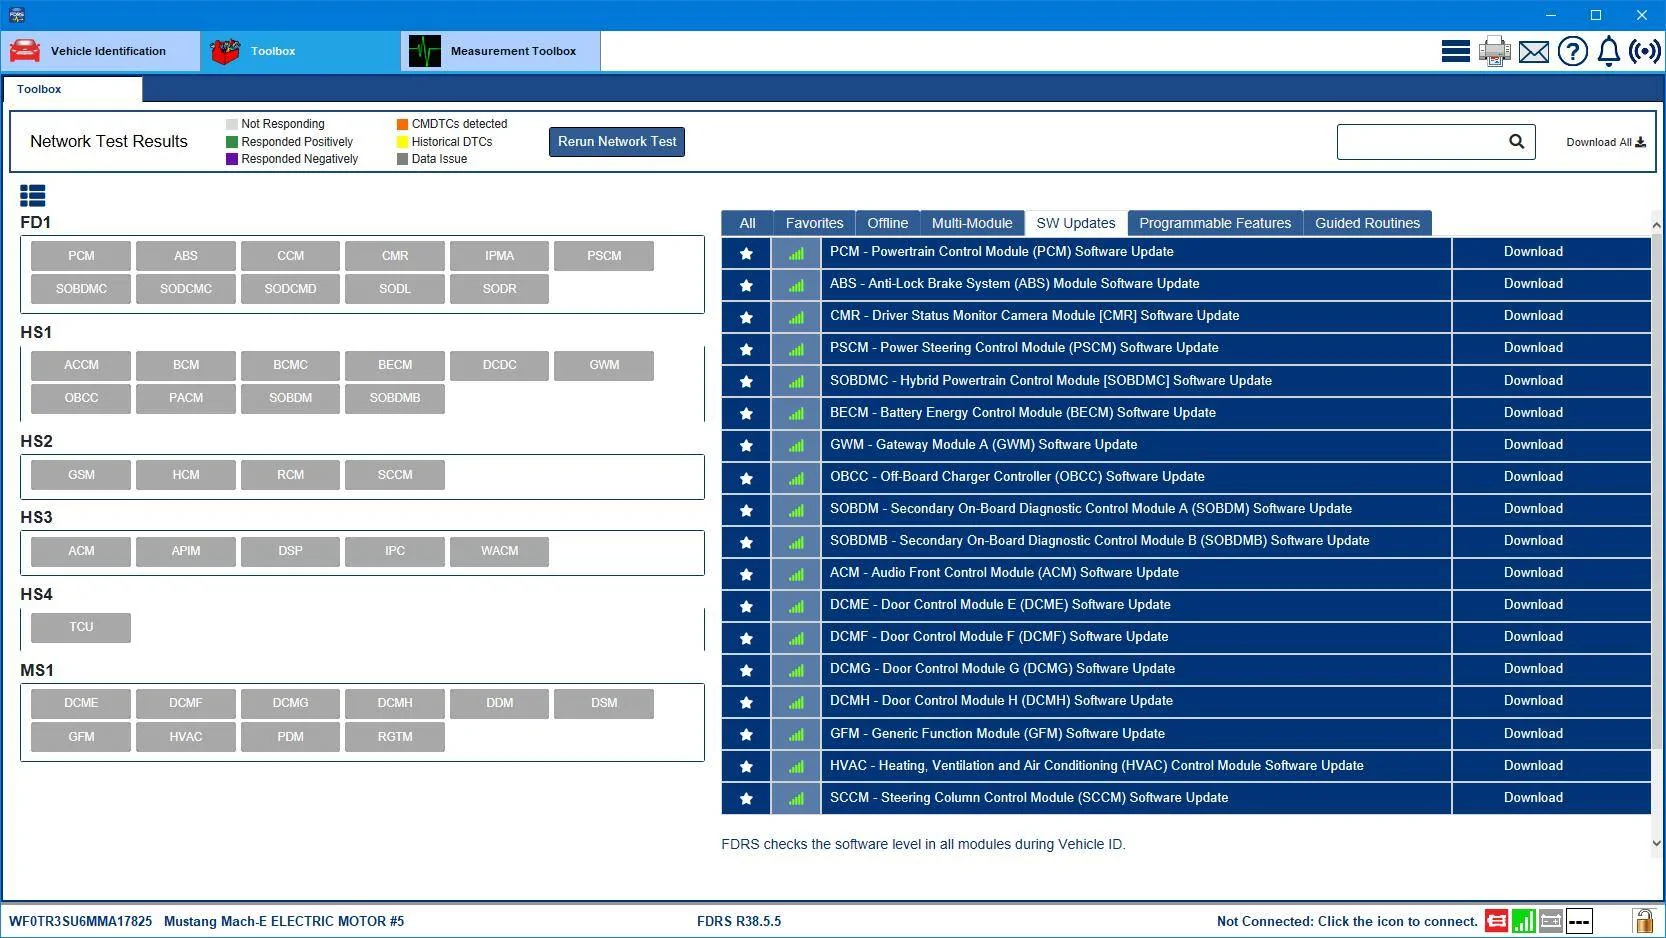Screen dimensions: 1666x938
Task: Click signal bars icon in DCMH row
Action: pyautogui.click(x=796, y=702)
